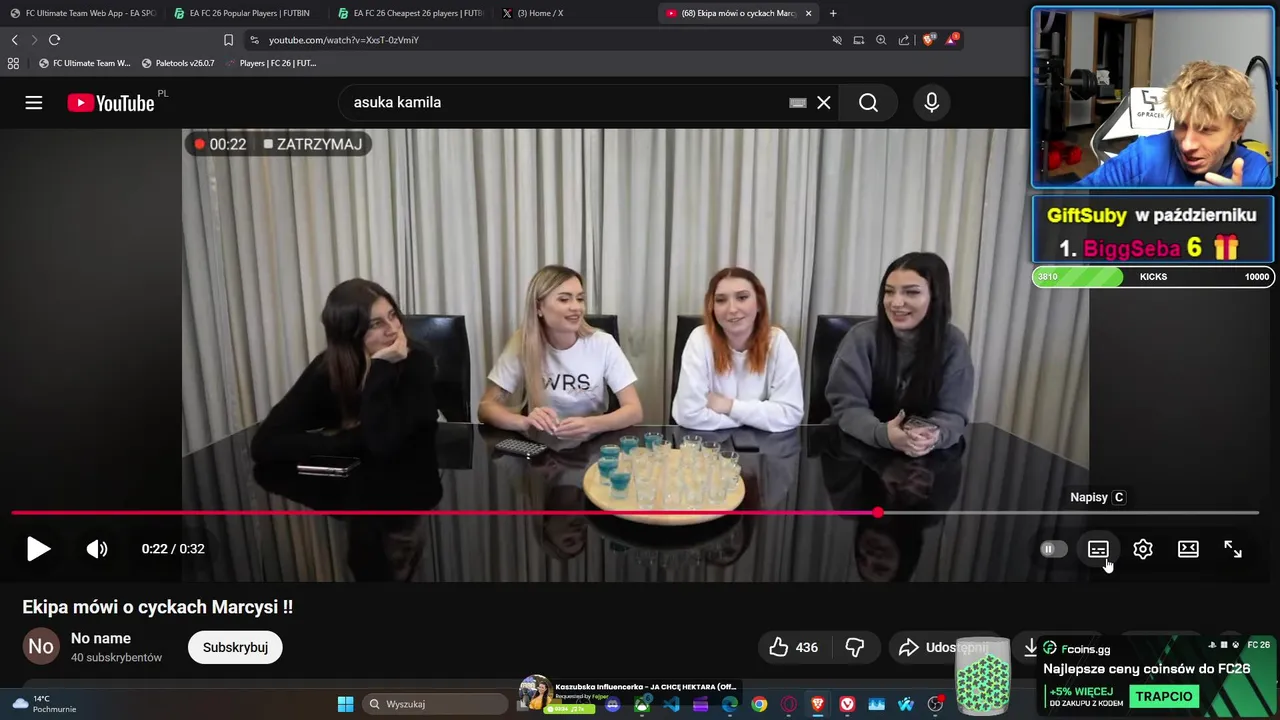
Task: Open Vivaldi browser from the taskbar
Action: tap(847, 704)
